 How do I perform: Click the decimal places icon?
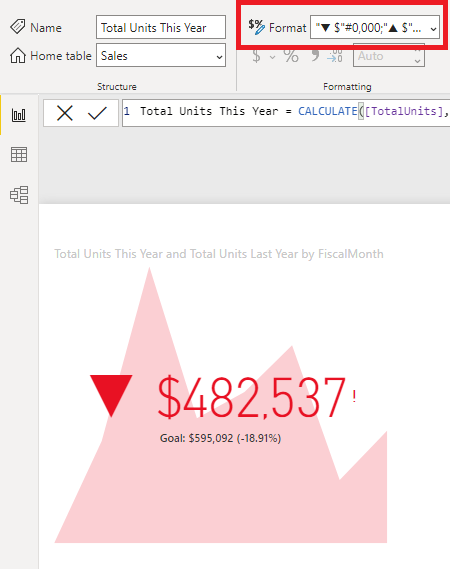335,56
